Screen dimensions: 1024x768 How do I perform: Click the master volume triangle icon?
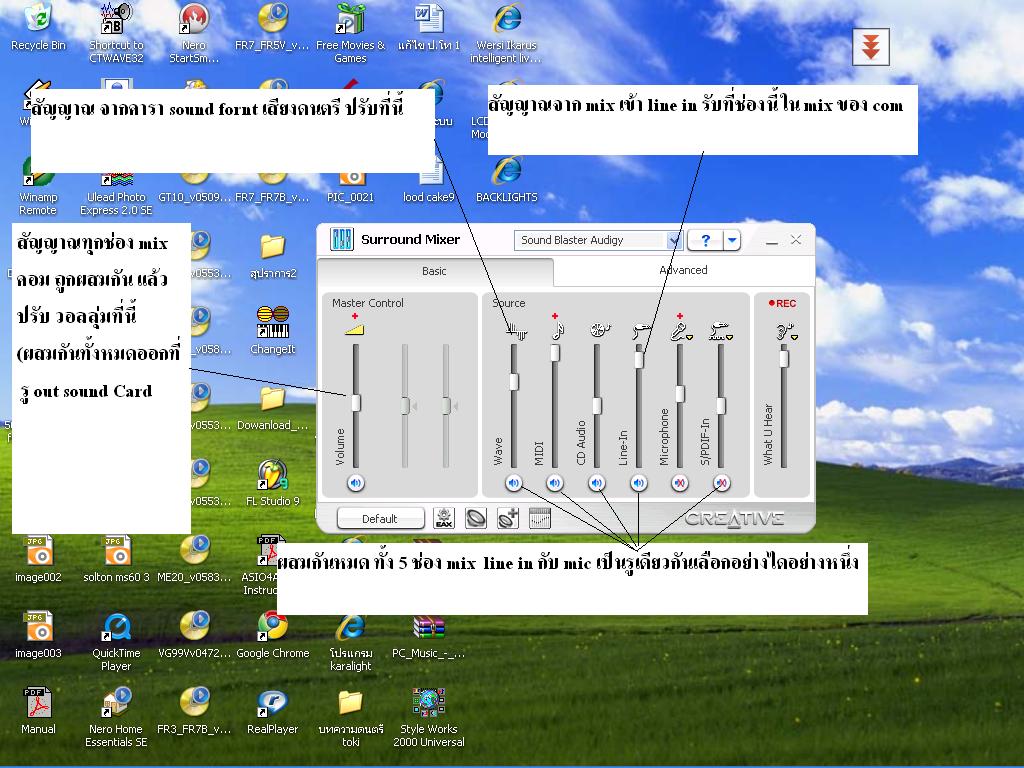[x=355, y=330]
